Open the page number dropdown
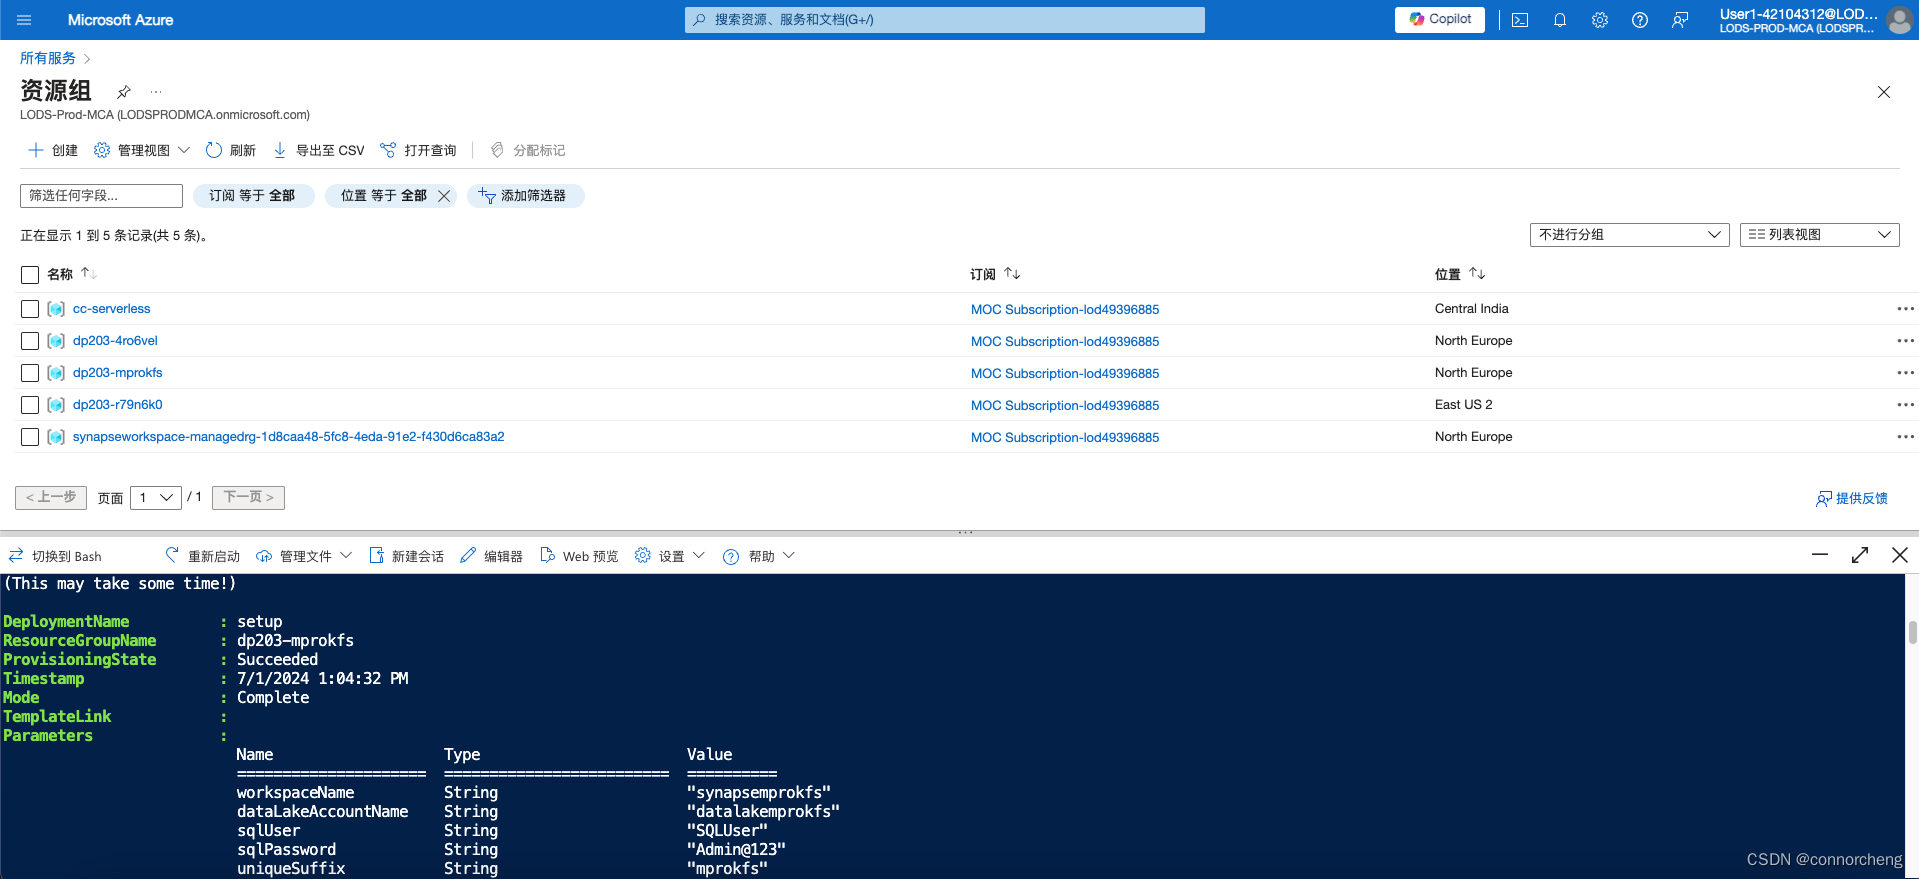 click(156, 497)
